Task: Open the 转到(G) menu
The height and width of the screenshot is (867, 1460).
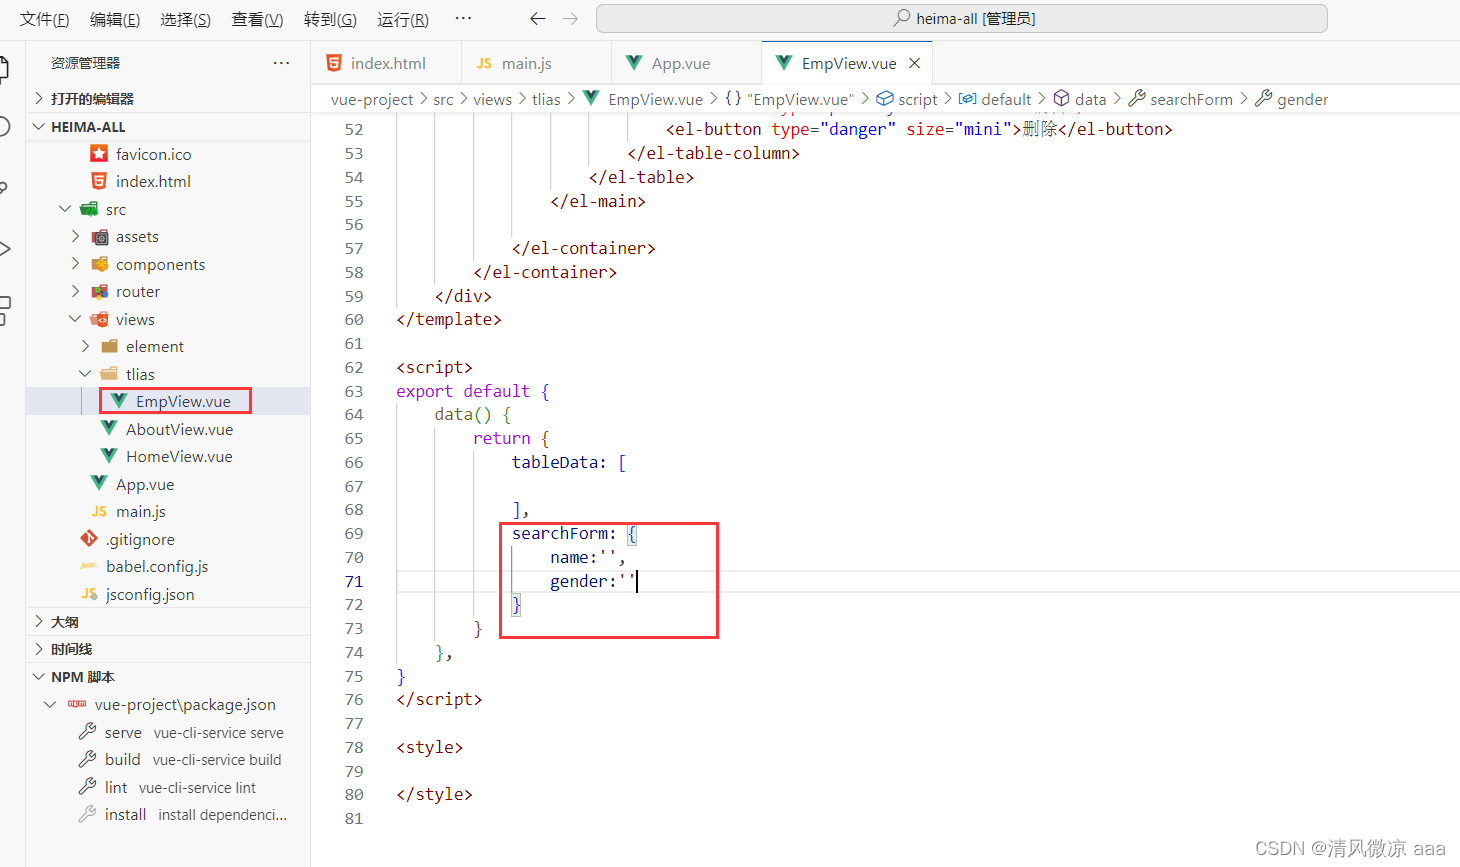Action: pos(330,19)
